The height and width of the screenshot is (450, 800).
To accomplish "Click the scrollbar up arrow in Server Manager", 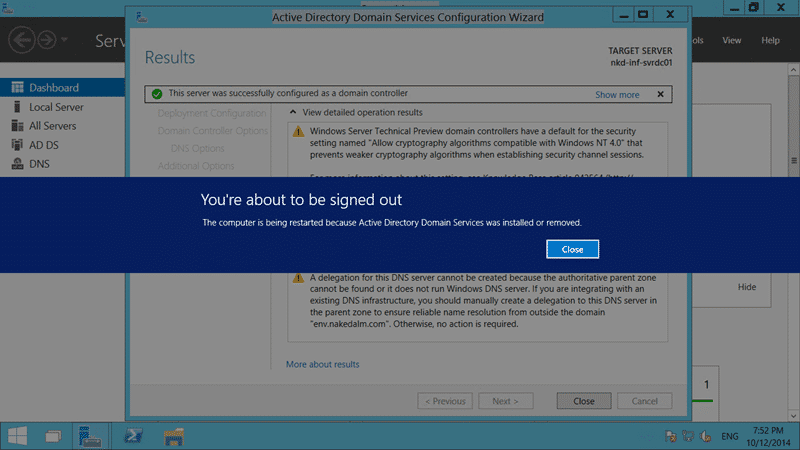I will tap(794, 69).
